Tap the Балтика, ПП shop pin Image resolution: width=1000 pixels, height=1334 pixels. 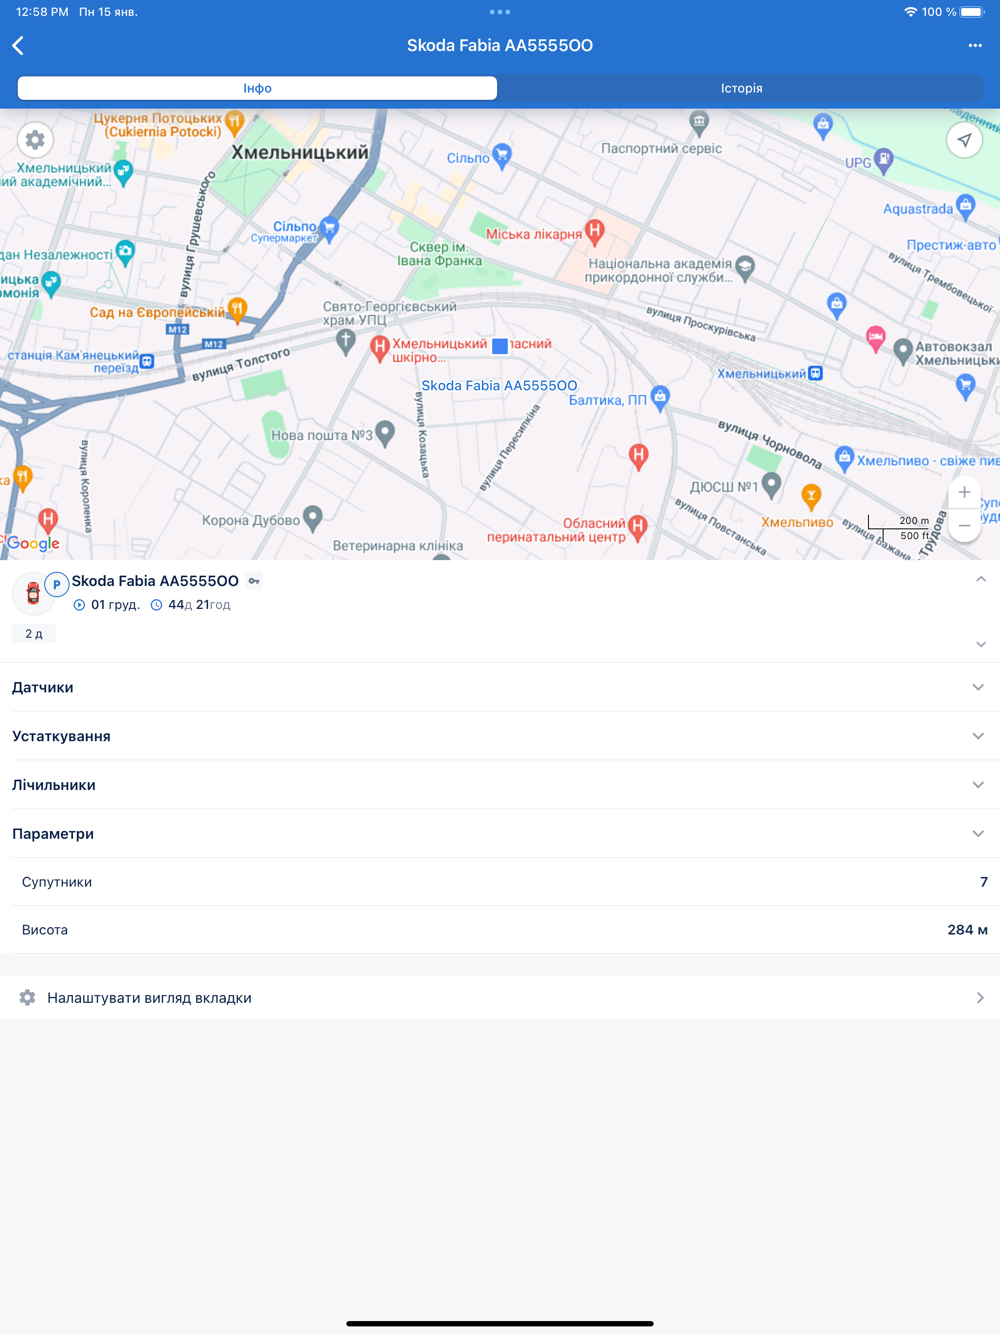tap(660, 397)
